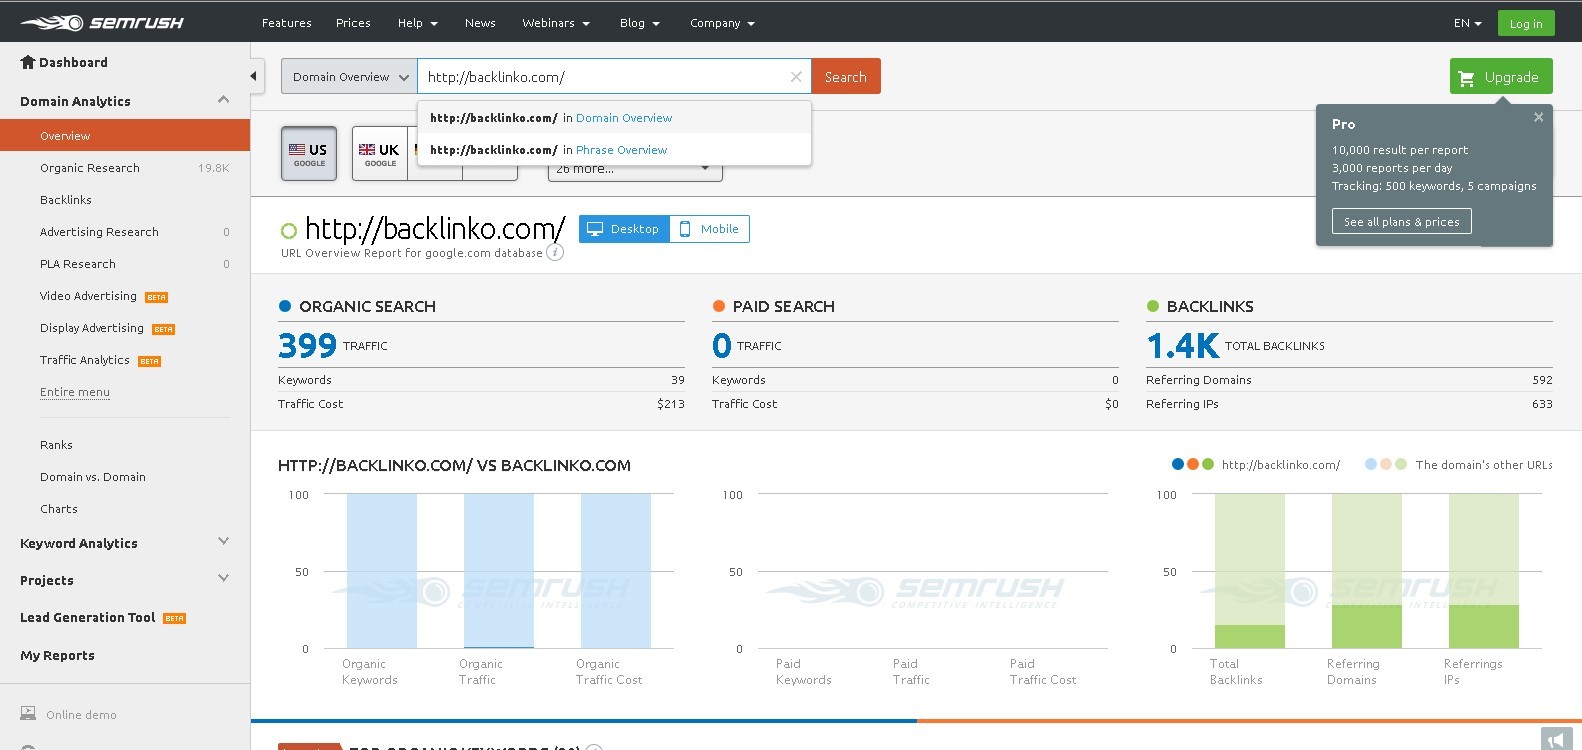Switch to Desktop view
The image size is (1582, 750).
pos(624,229)
